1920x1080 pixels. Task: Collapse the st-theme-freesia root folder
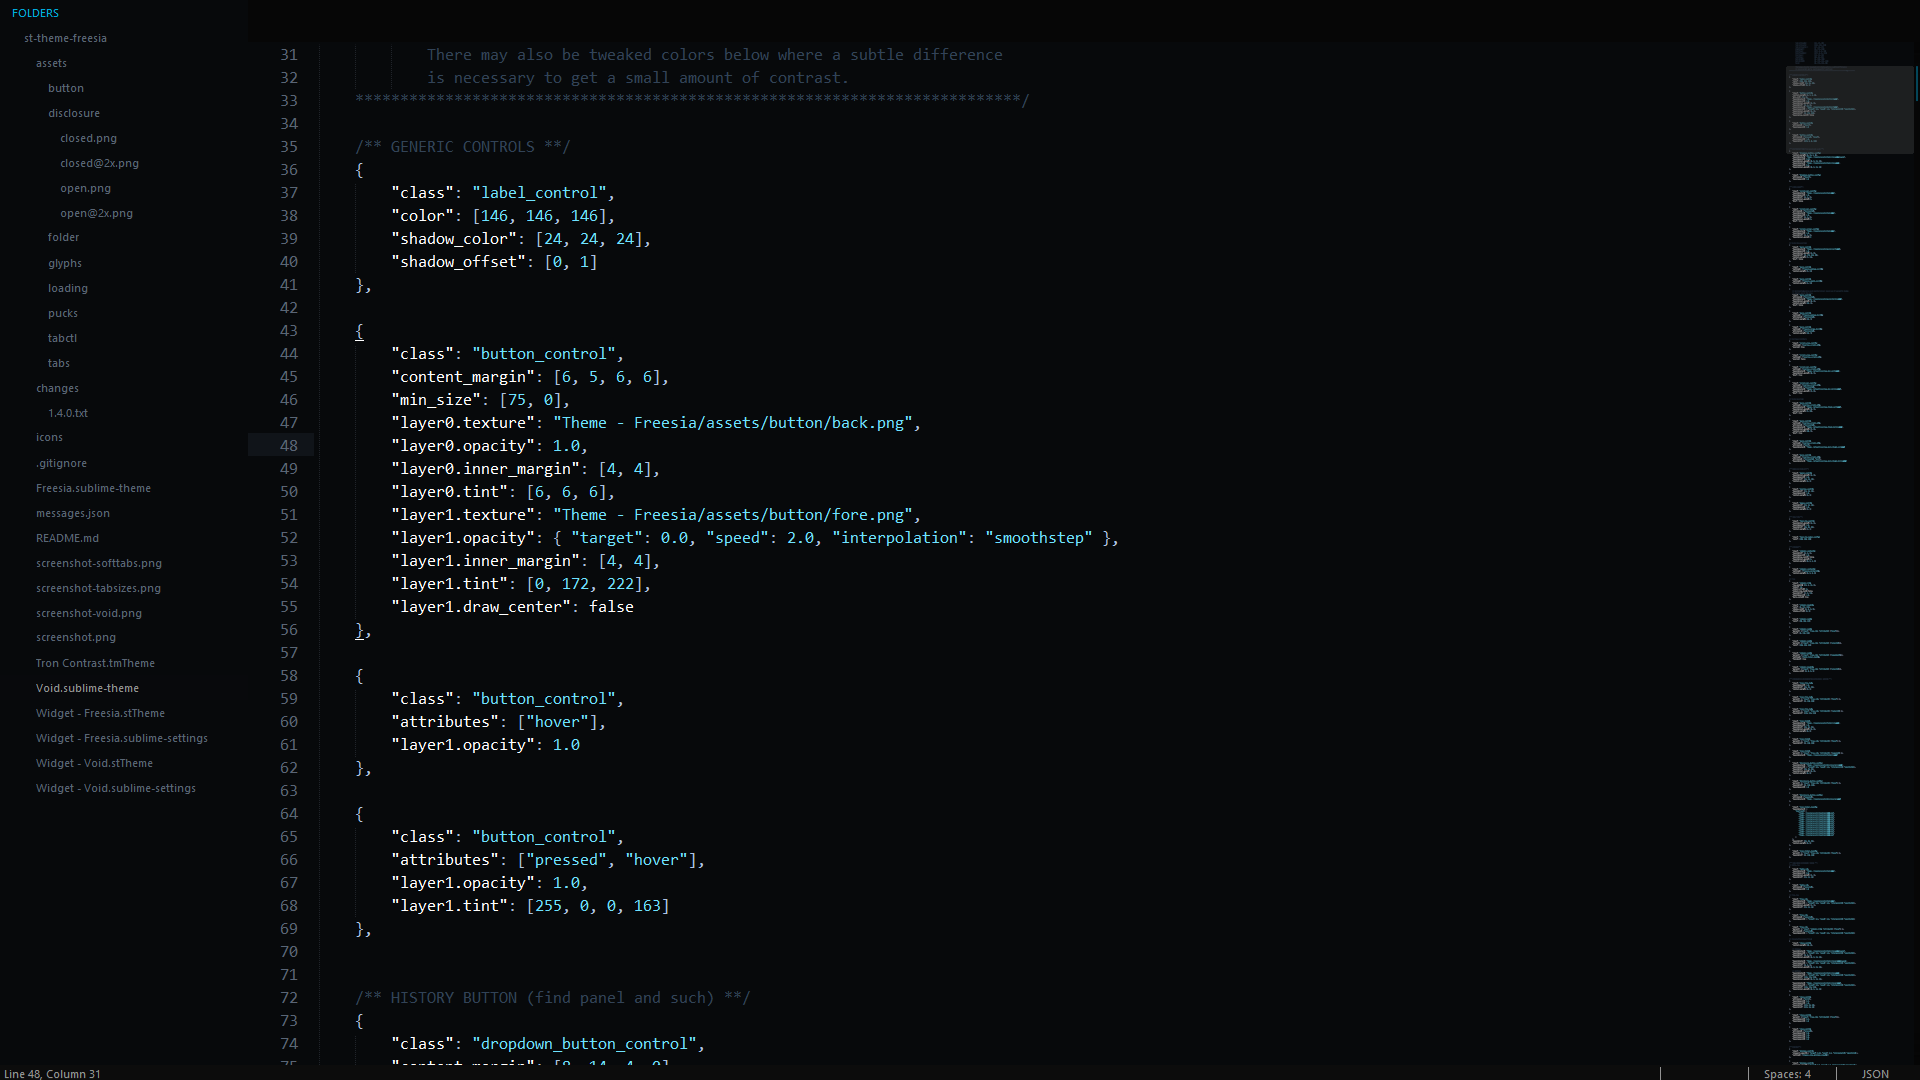point(65,38)
